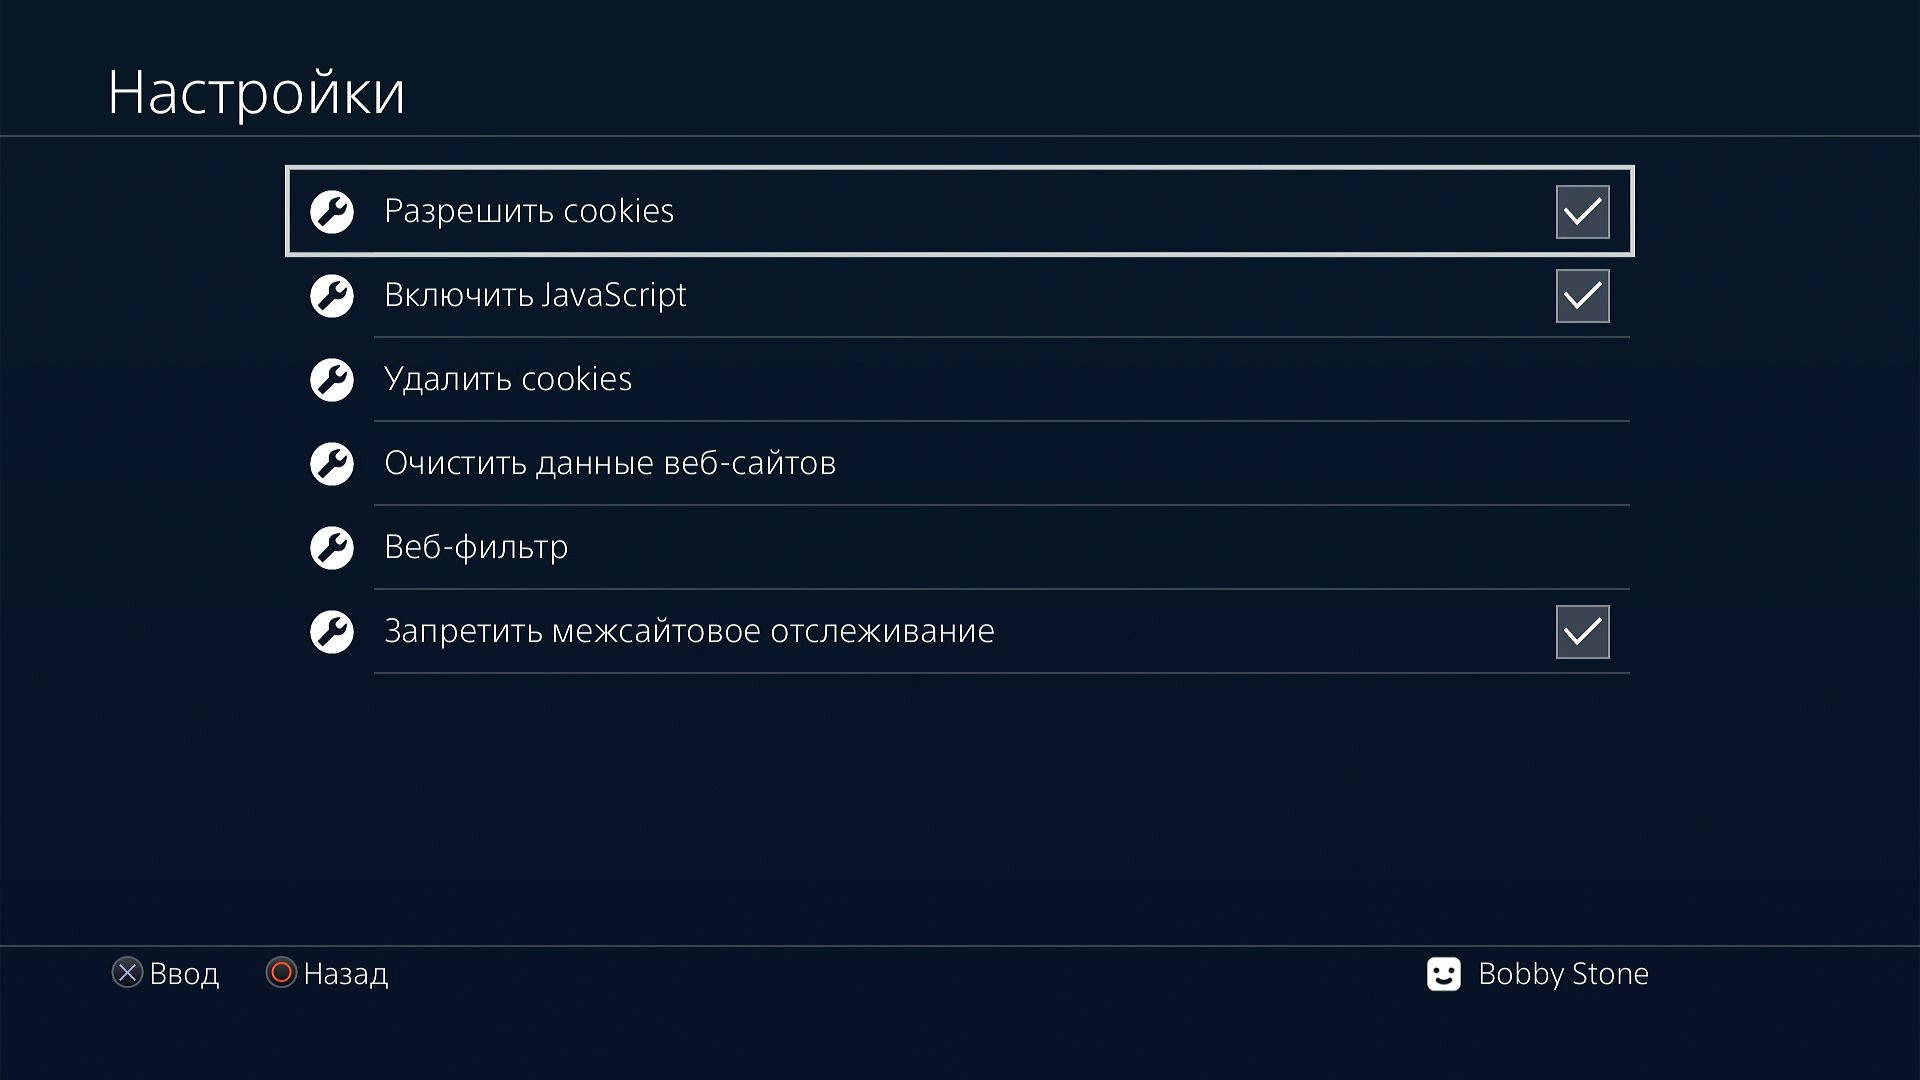Click the Настройки page title
Viewport: 1920px width, 1080px height.
256,93
